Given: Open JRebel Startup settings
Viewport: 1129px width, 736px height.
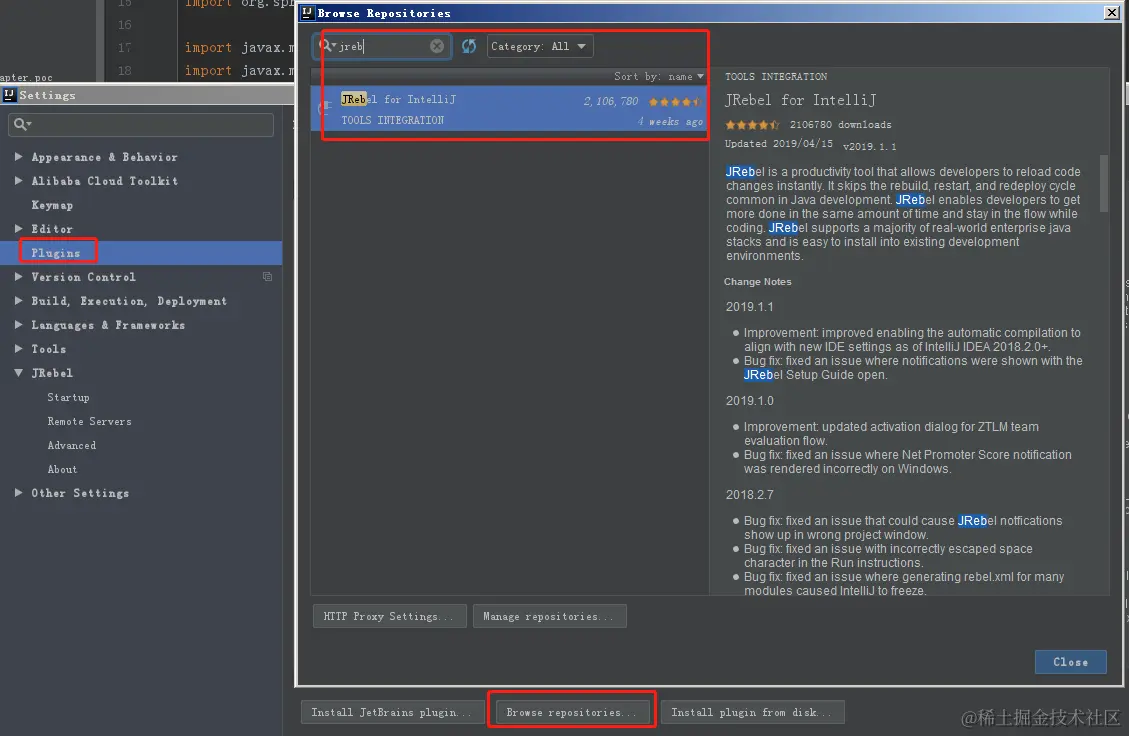Looking at the screenshot, I should tap(68, 398).
